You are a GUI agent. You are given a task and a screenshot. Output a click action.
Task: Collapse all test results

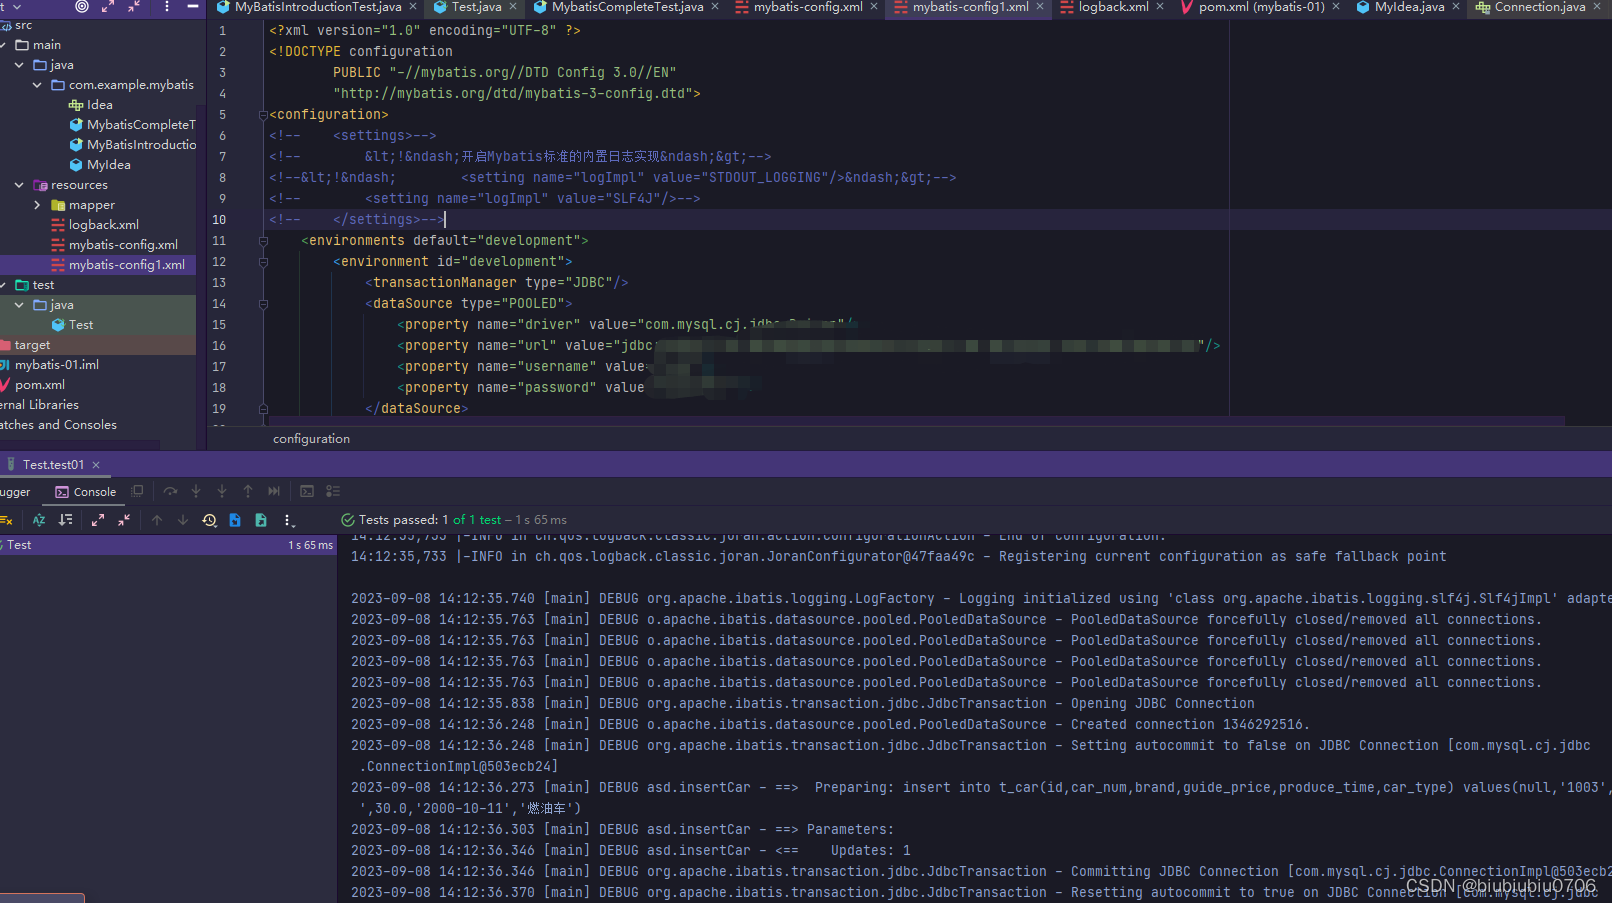[x=124, y=520]
